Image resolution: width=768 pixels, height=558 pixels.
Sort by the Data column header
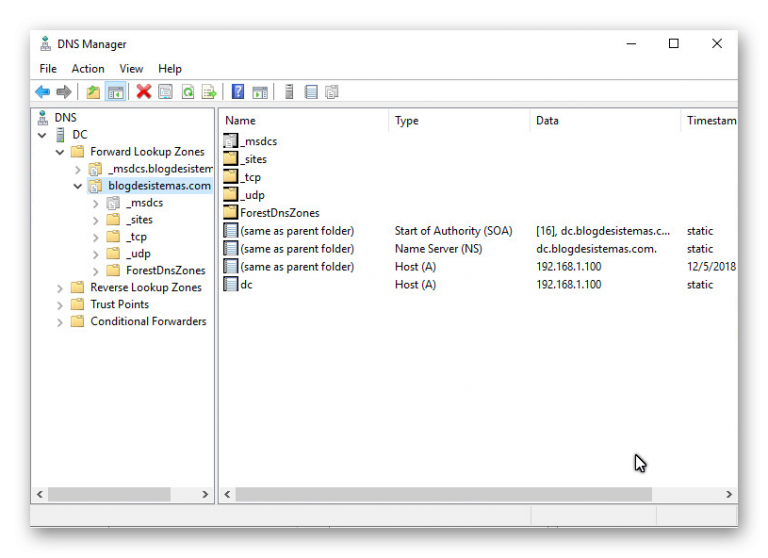605,121
